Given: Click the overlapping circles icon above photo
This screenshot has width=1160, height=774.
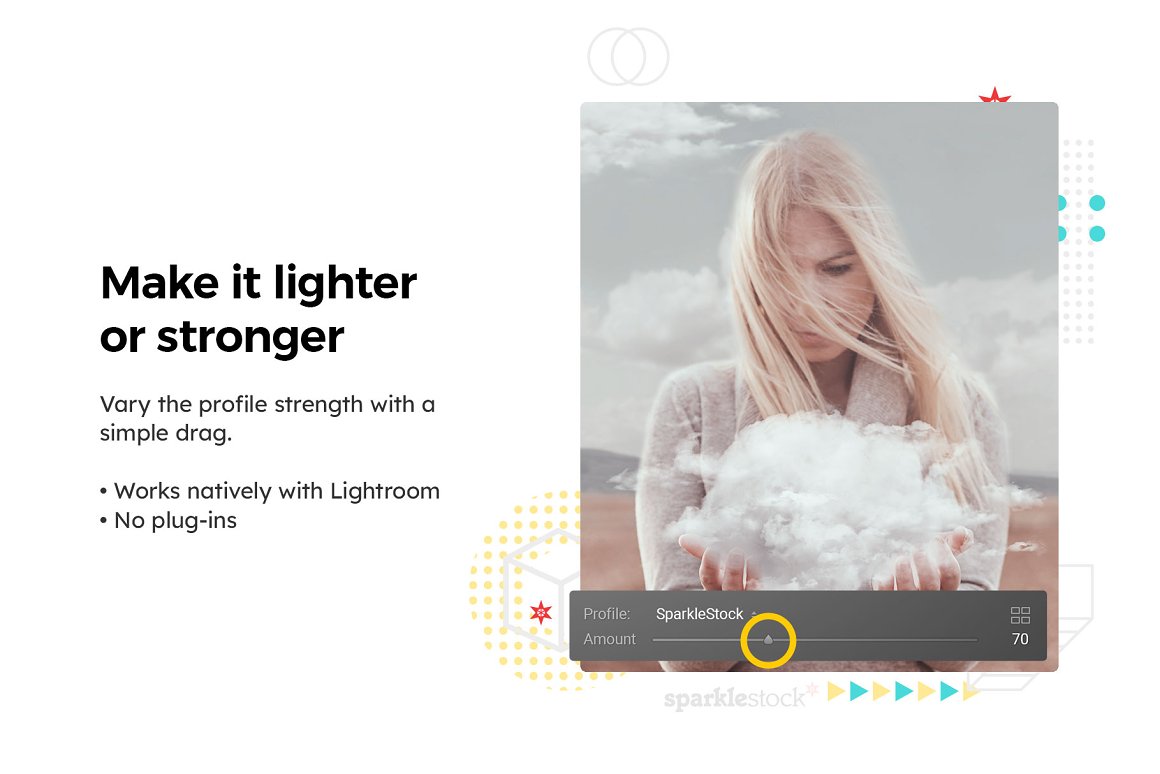Looking at the screenshot, I should pos(628,56).
